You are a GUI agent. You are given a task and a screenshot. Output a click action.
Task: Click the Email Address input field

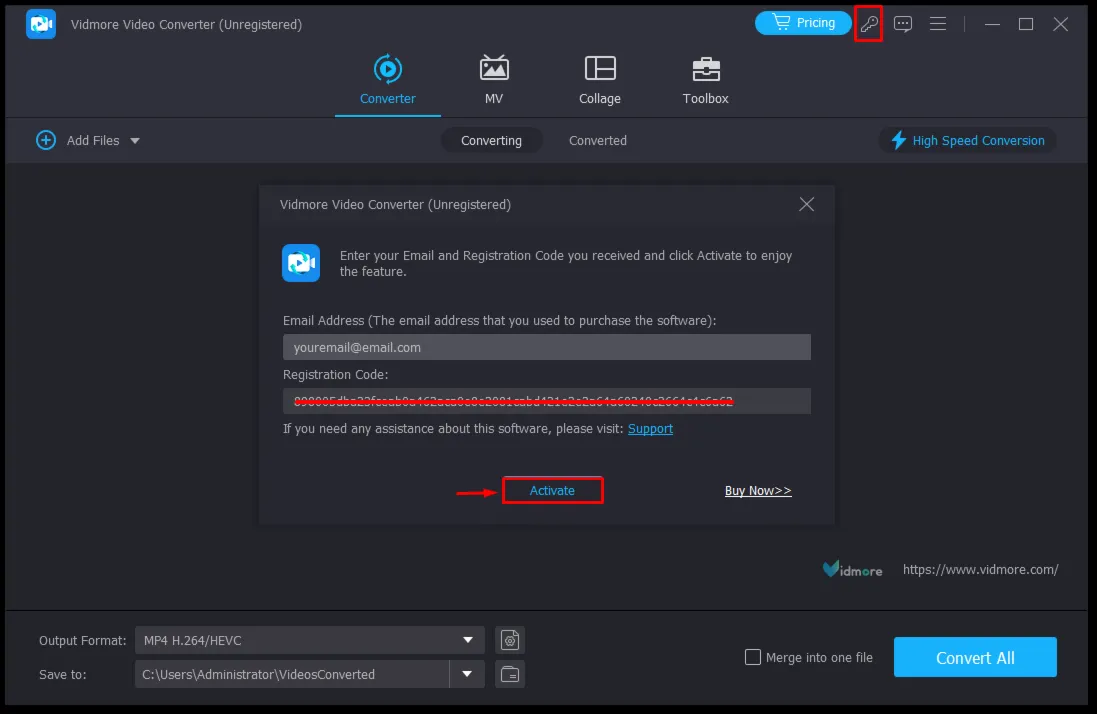546,347
